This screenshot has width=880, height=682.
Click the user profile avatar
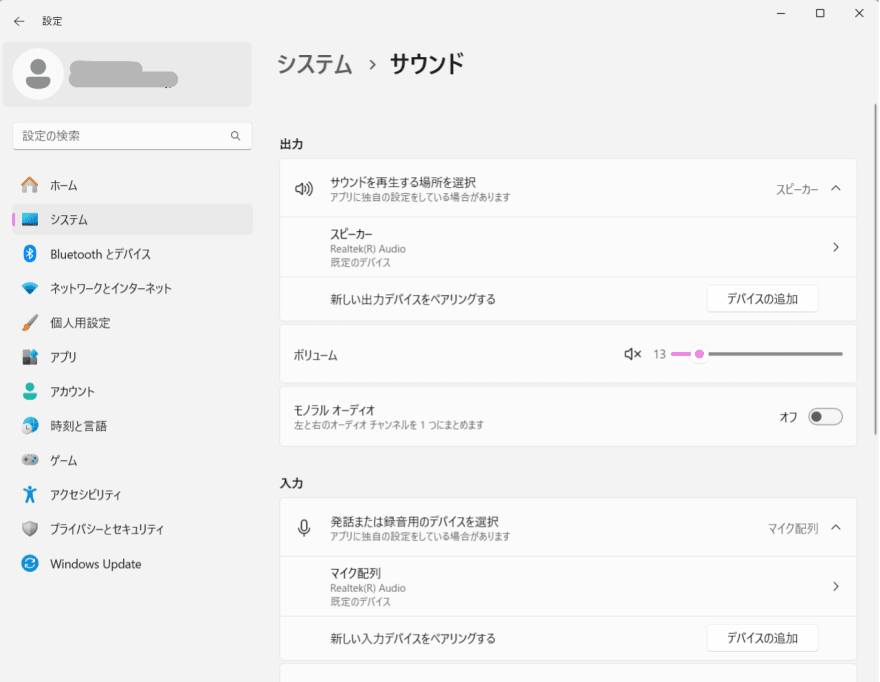pos(39,74)
